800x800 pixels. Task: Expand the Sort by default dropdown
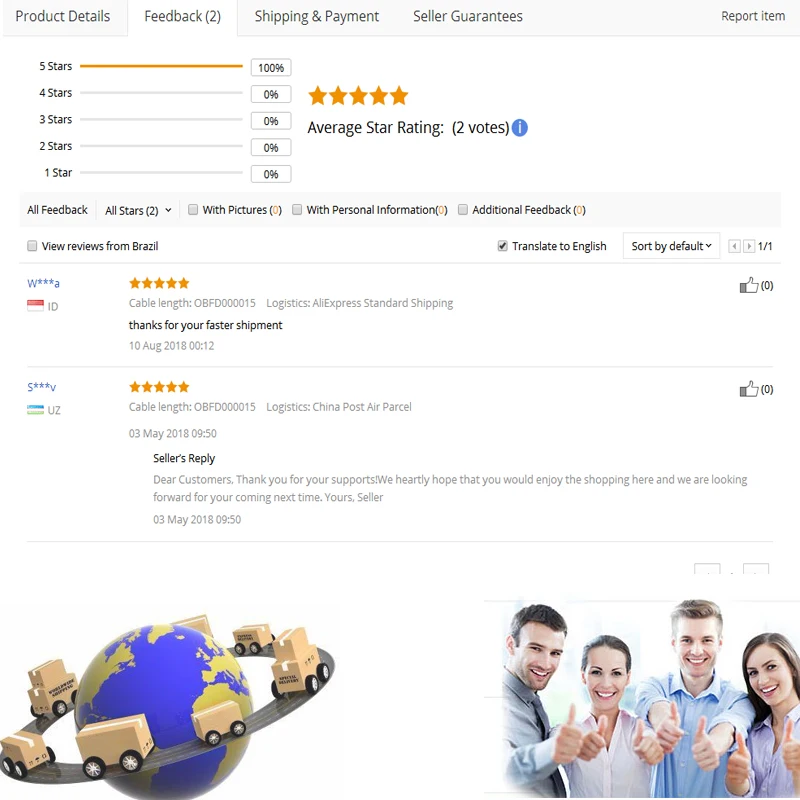pyautogui.click(x=671, y=246)
